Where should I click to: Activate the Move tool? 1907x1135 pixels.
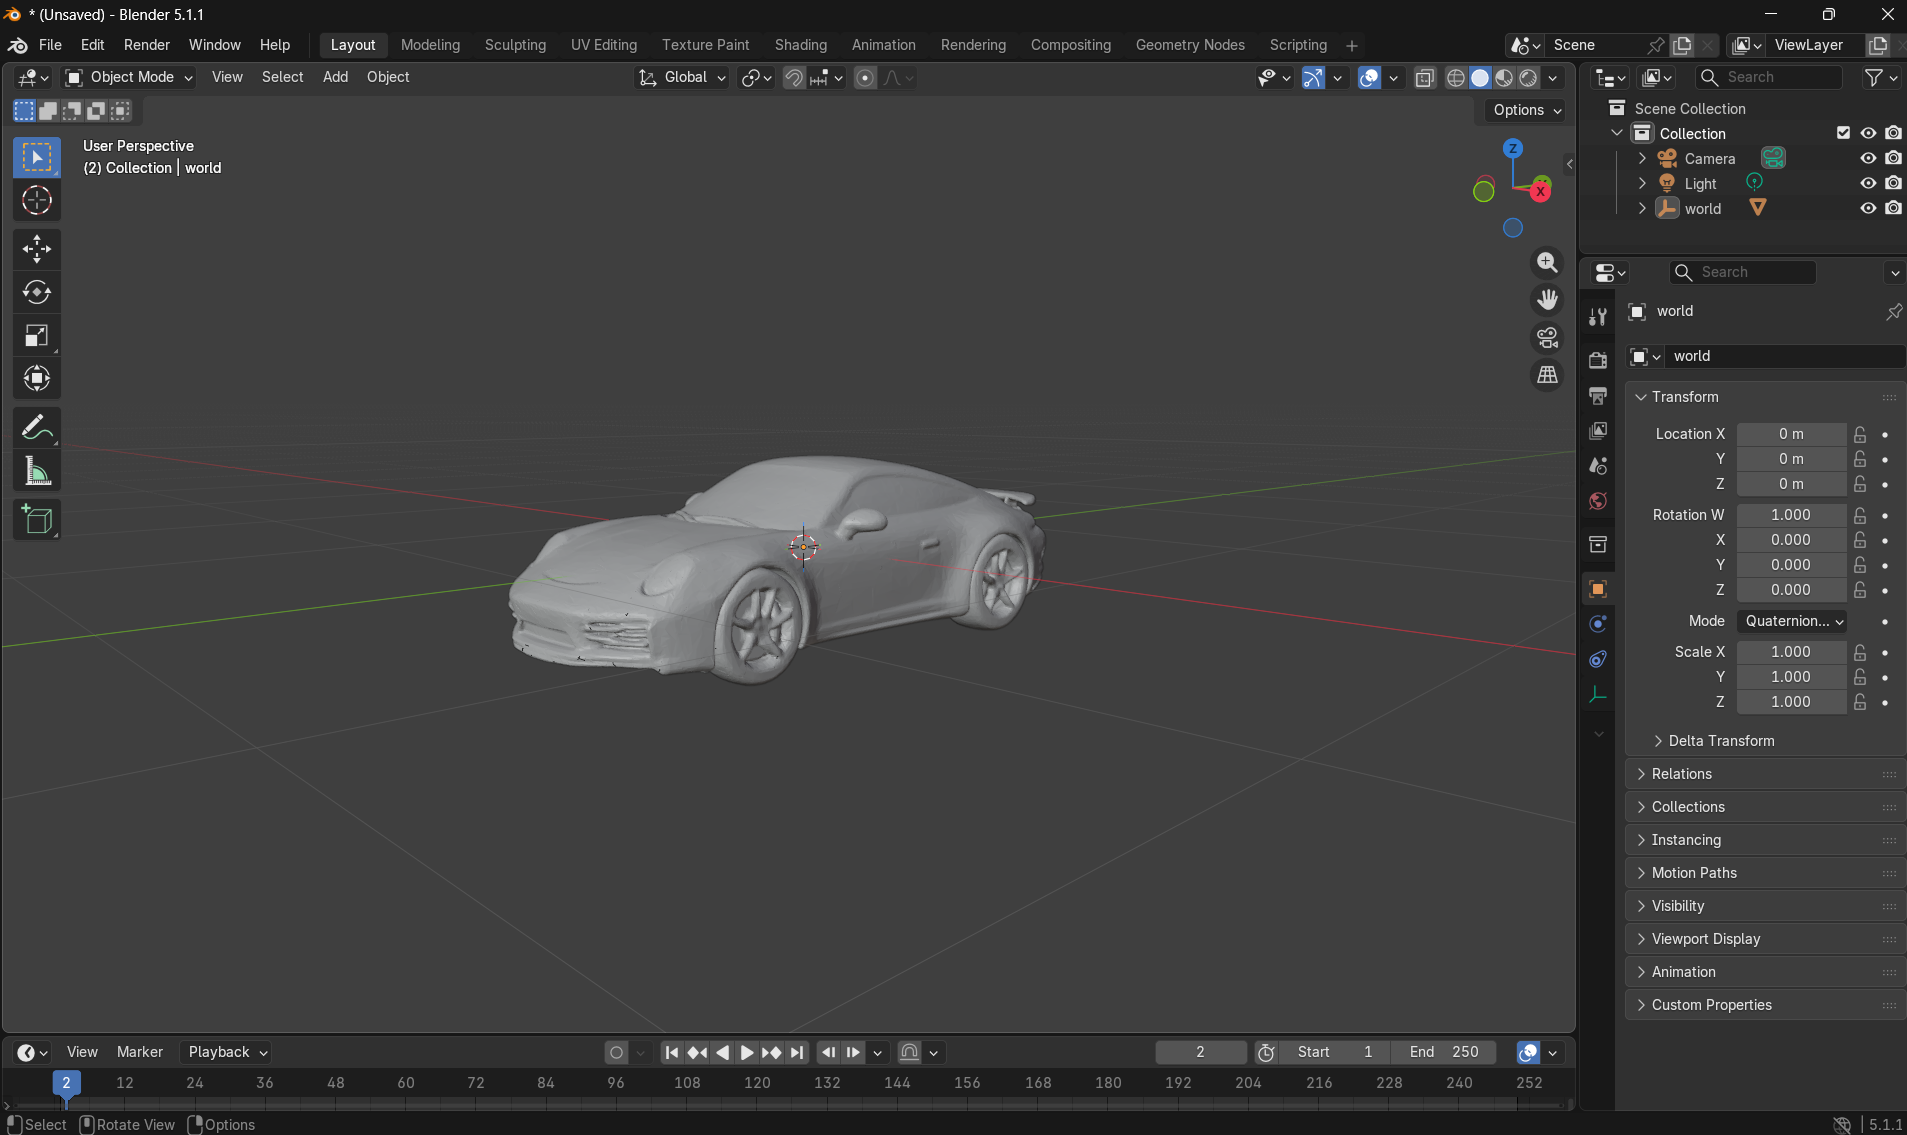point(37,249)
